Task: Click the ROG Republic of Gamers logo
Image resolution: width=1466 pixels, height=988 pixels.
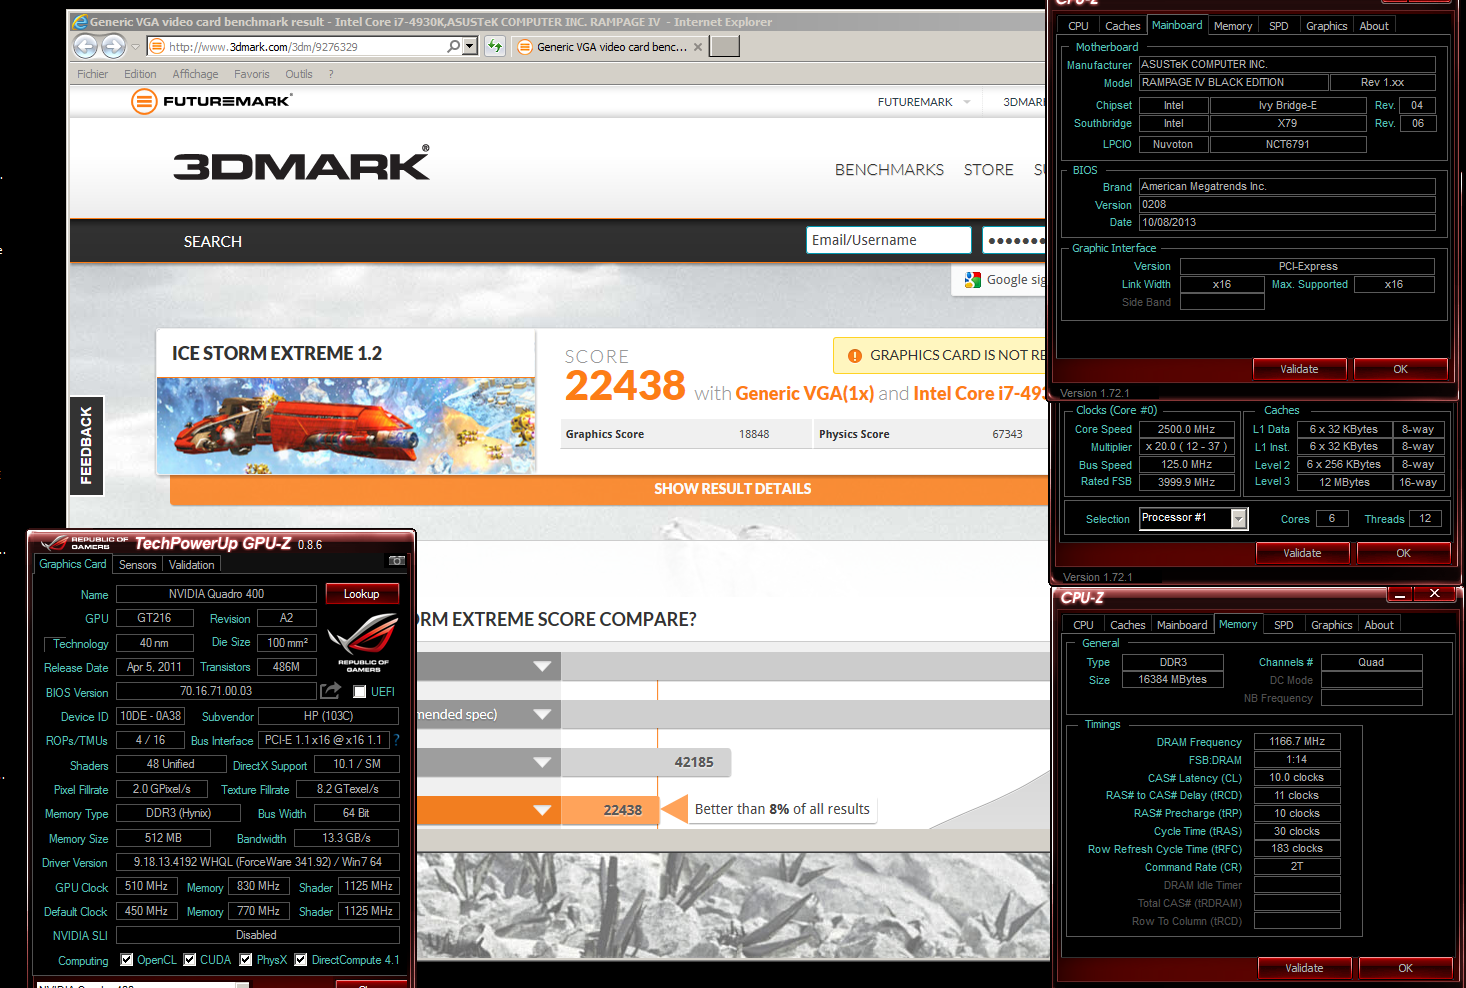Action: (363, 641)
